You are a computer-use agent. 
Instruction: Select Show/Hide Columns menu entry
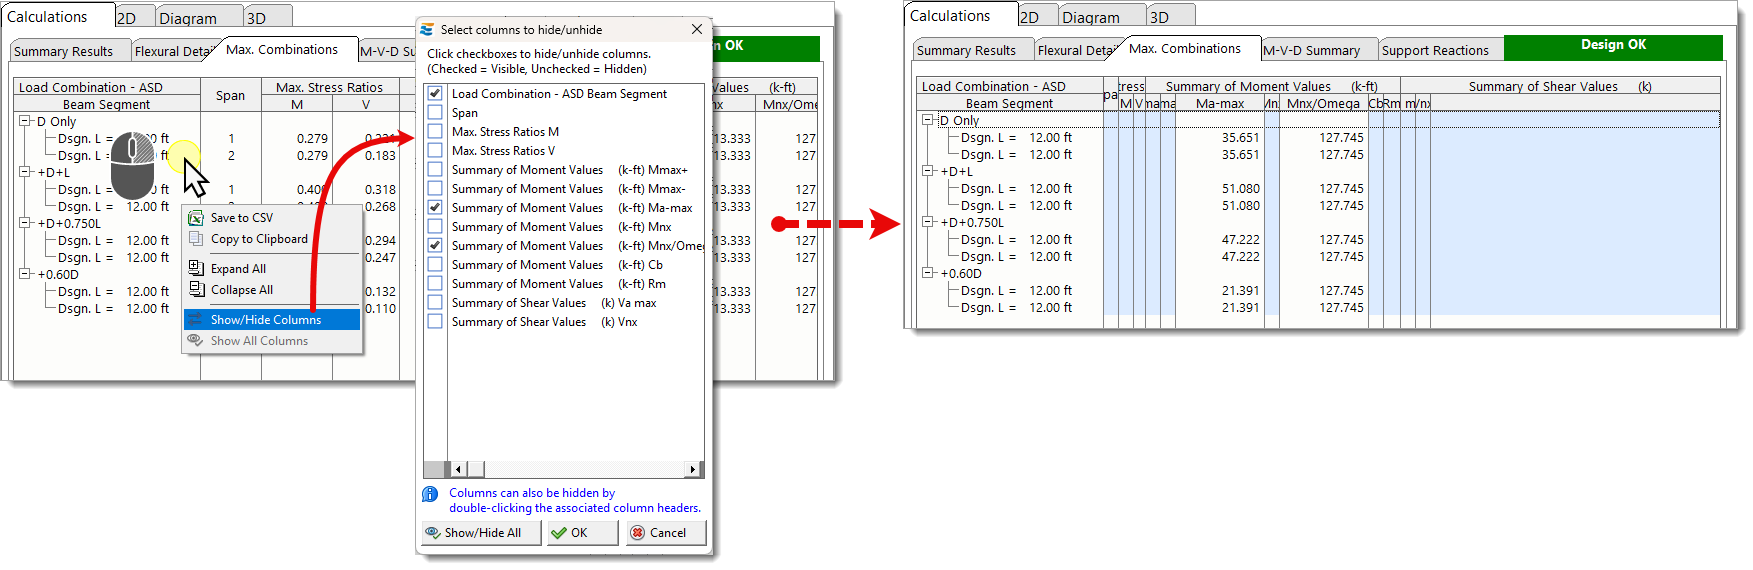click(x=272, y=320)
